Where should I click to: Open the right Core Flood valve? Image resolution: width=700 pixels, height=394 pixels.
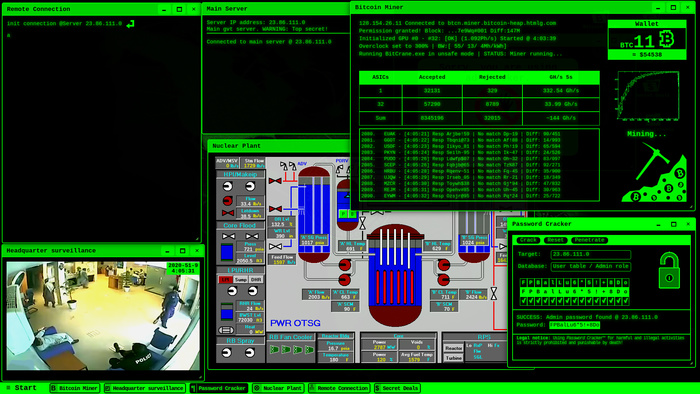coord(252,236)
